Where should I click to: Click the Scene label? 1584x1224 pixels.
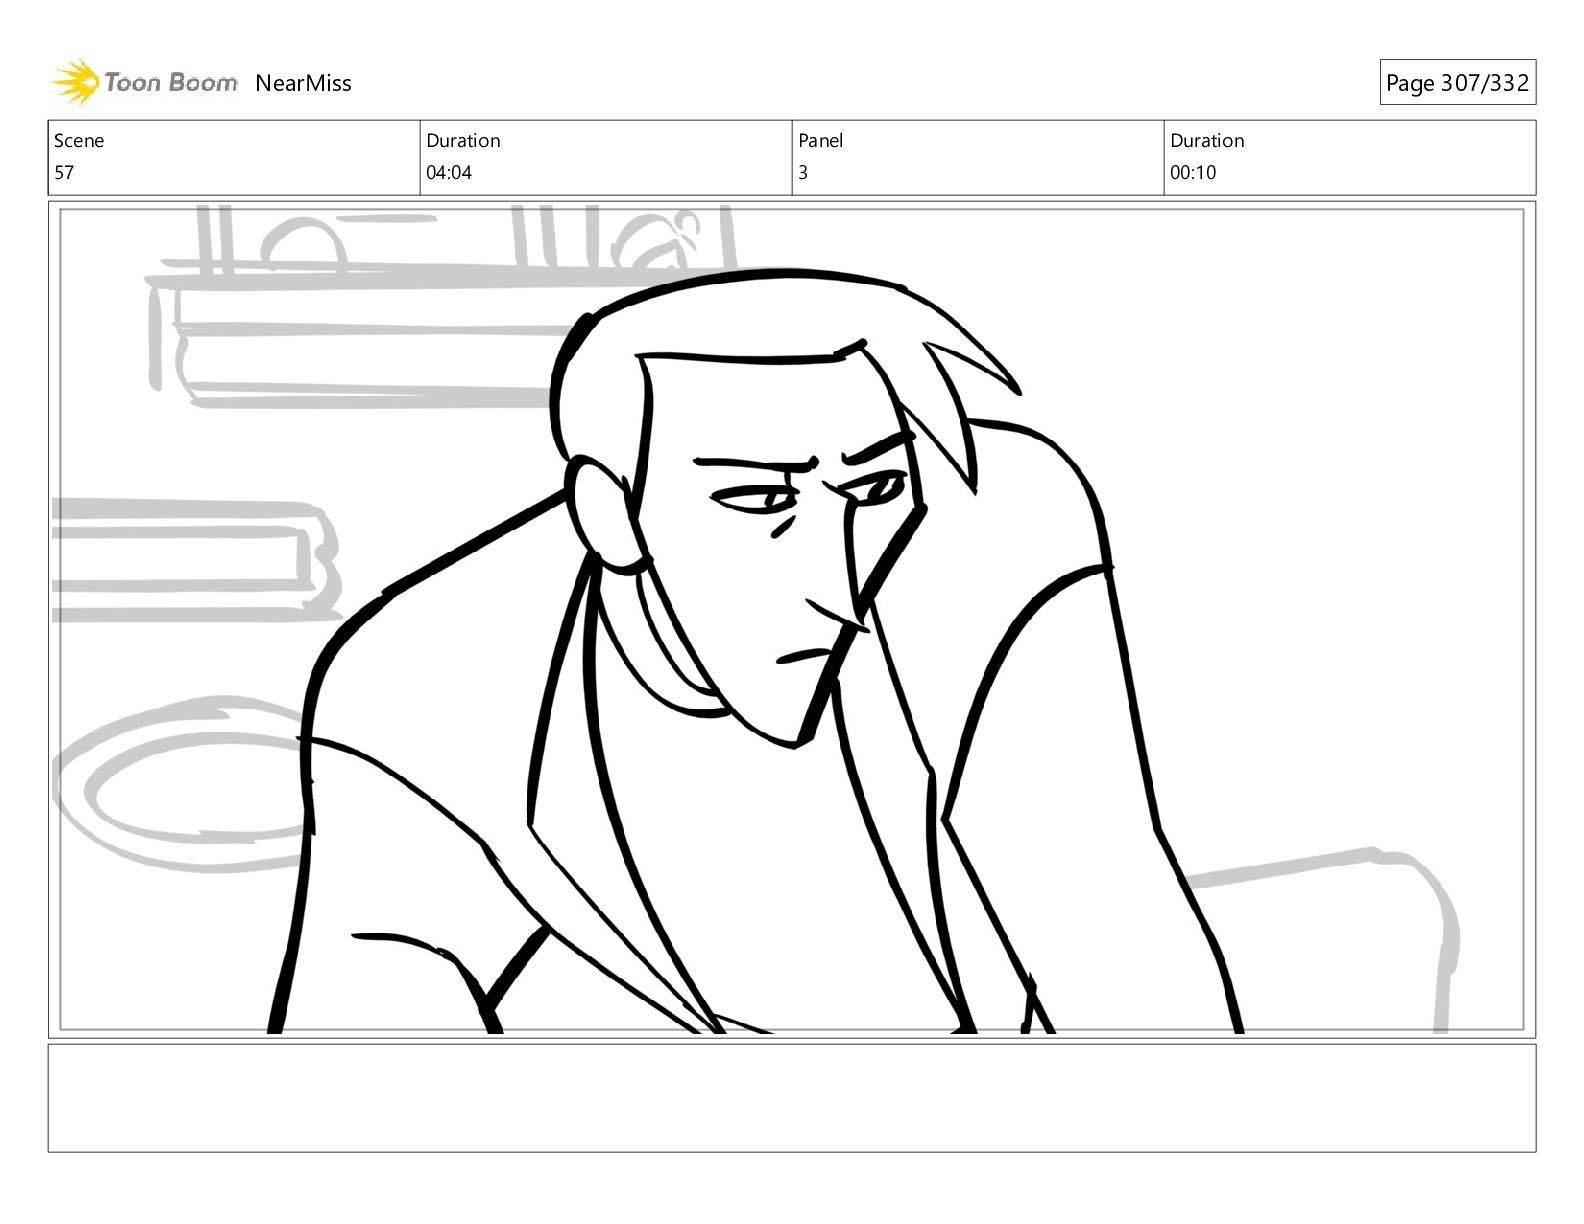coord(79,141)
